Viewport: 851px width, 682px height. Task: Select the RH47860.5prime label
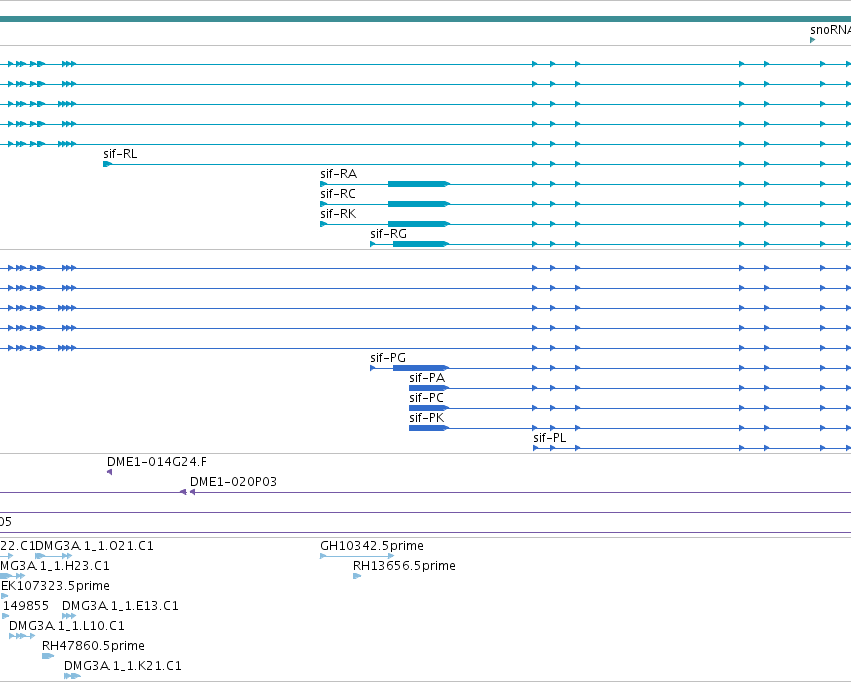(93, 646)
